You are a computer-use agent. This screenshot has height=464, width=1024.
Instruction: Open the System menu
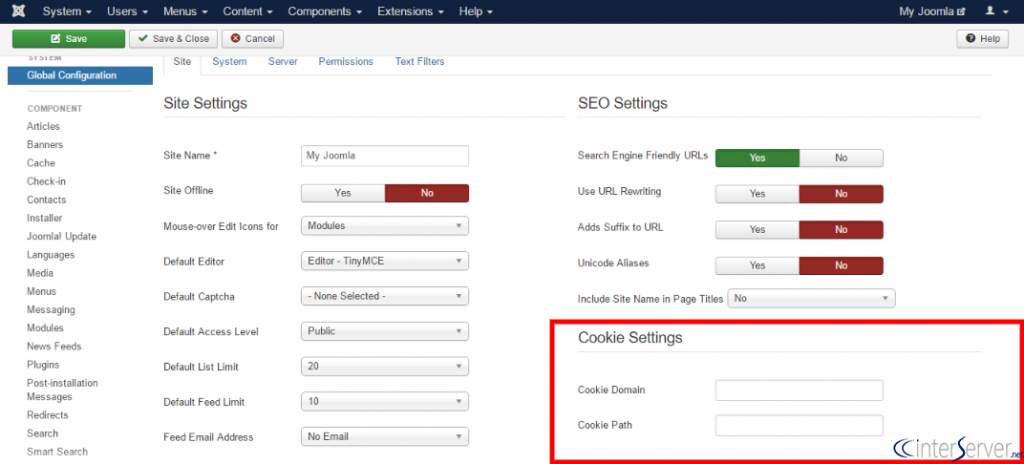click(x=67, y=11)
